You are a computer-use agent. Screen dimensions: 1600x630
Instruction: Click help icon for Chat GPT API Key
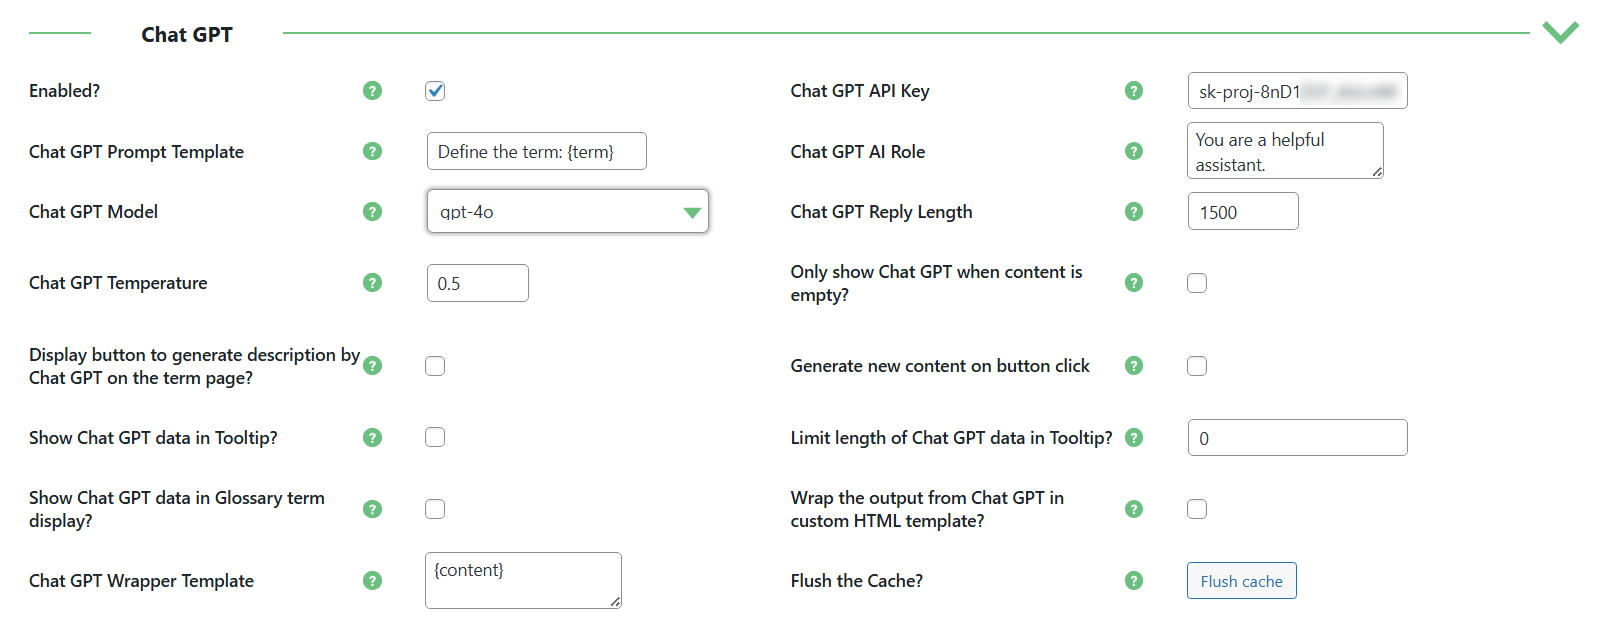pos(1133,91)
